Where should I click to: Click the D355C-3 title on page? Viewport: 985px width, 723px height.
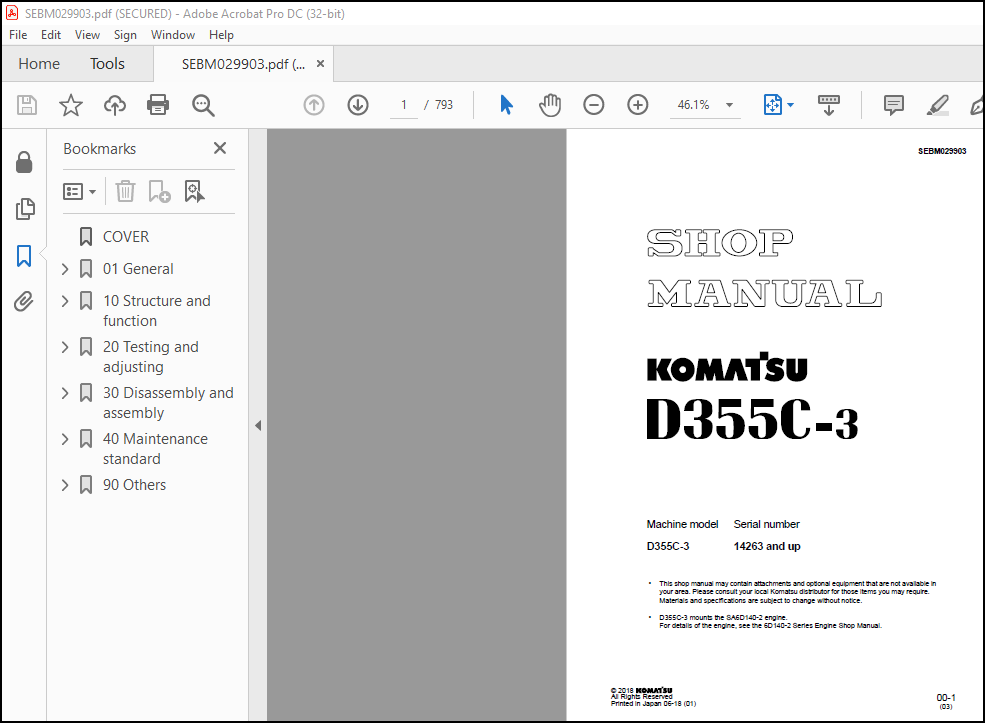tap(752, 420)
